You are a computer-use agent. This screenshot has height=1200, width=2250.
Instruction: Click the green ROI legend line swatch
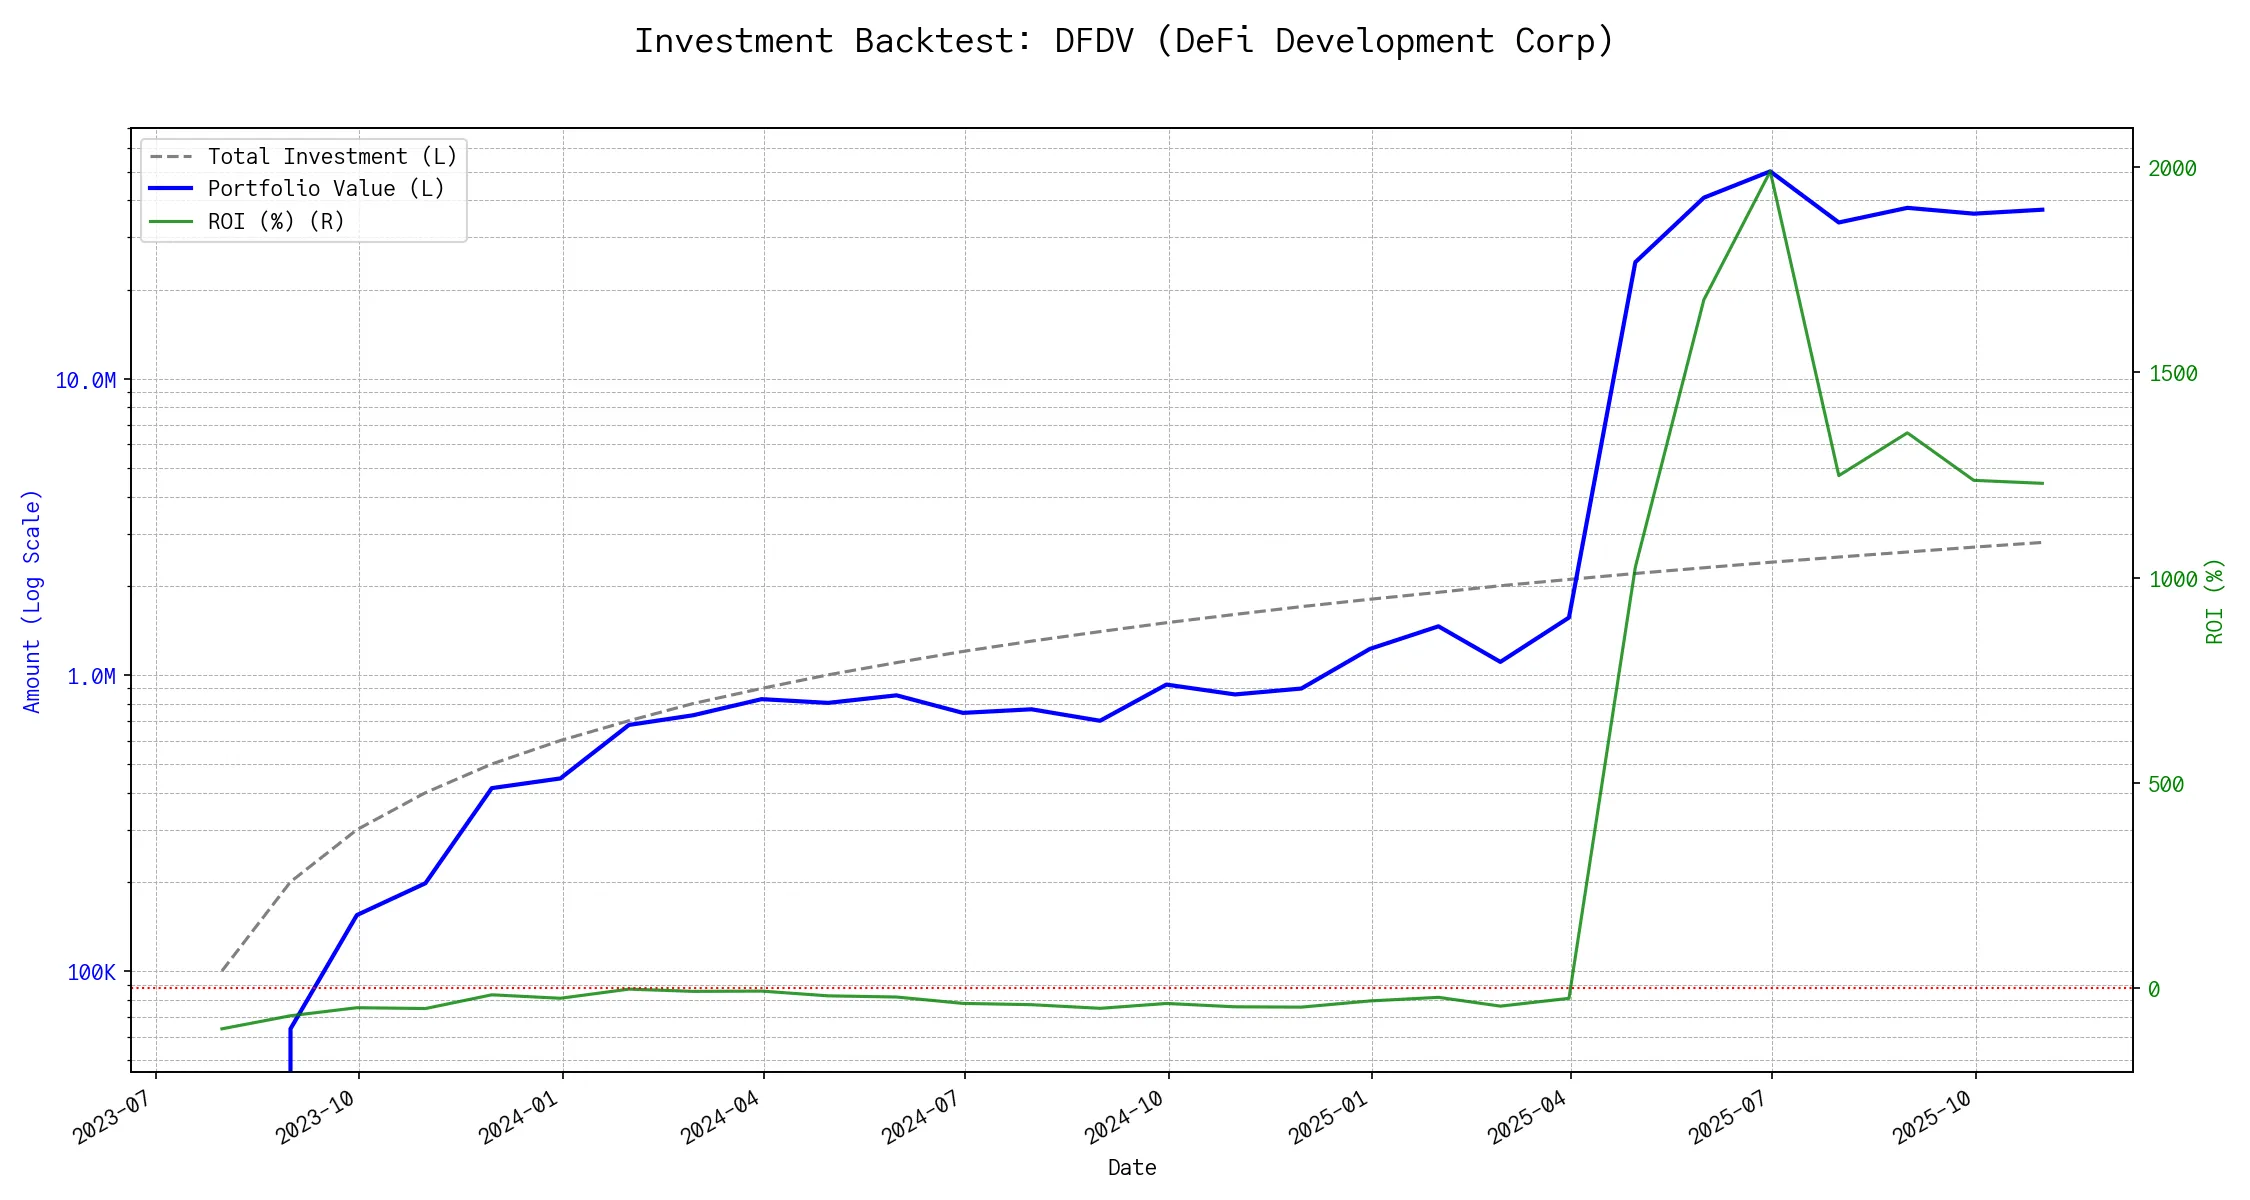(171, 222)
